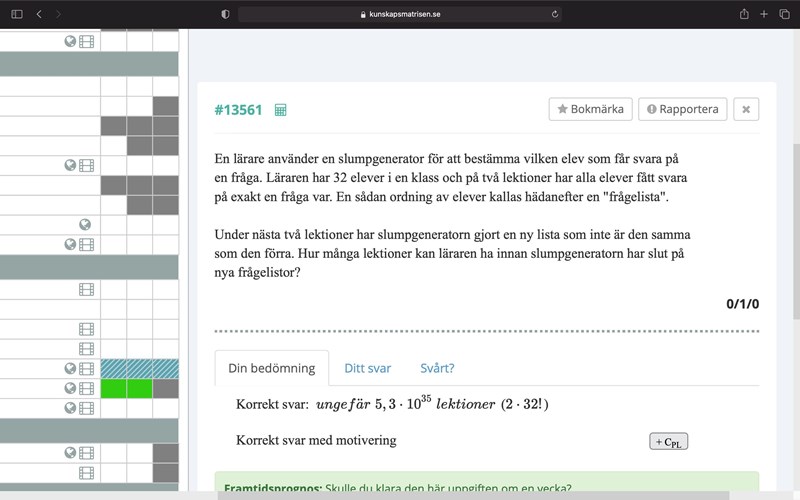Image resolution: width=800 pixels, height=500 pixels.
Task: Click the film icon in the striped-cell row
Action: click(87, 369)
